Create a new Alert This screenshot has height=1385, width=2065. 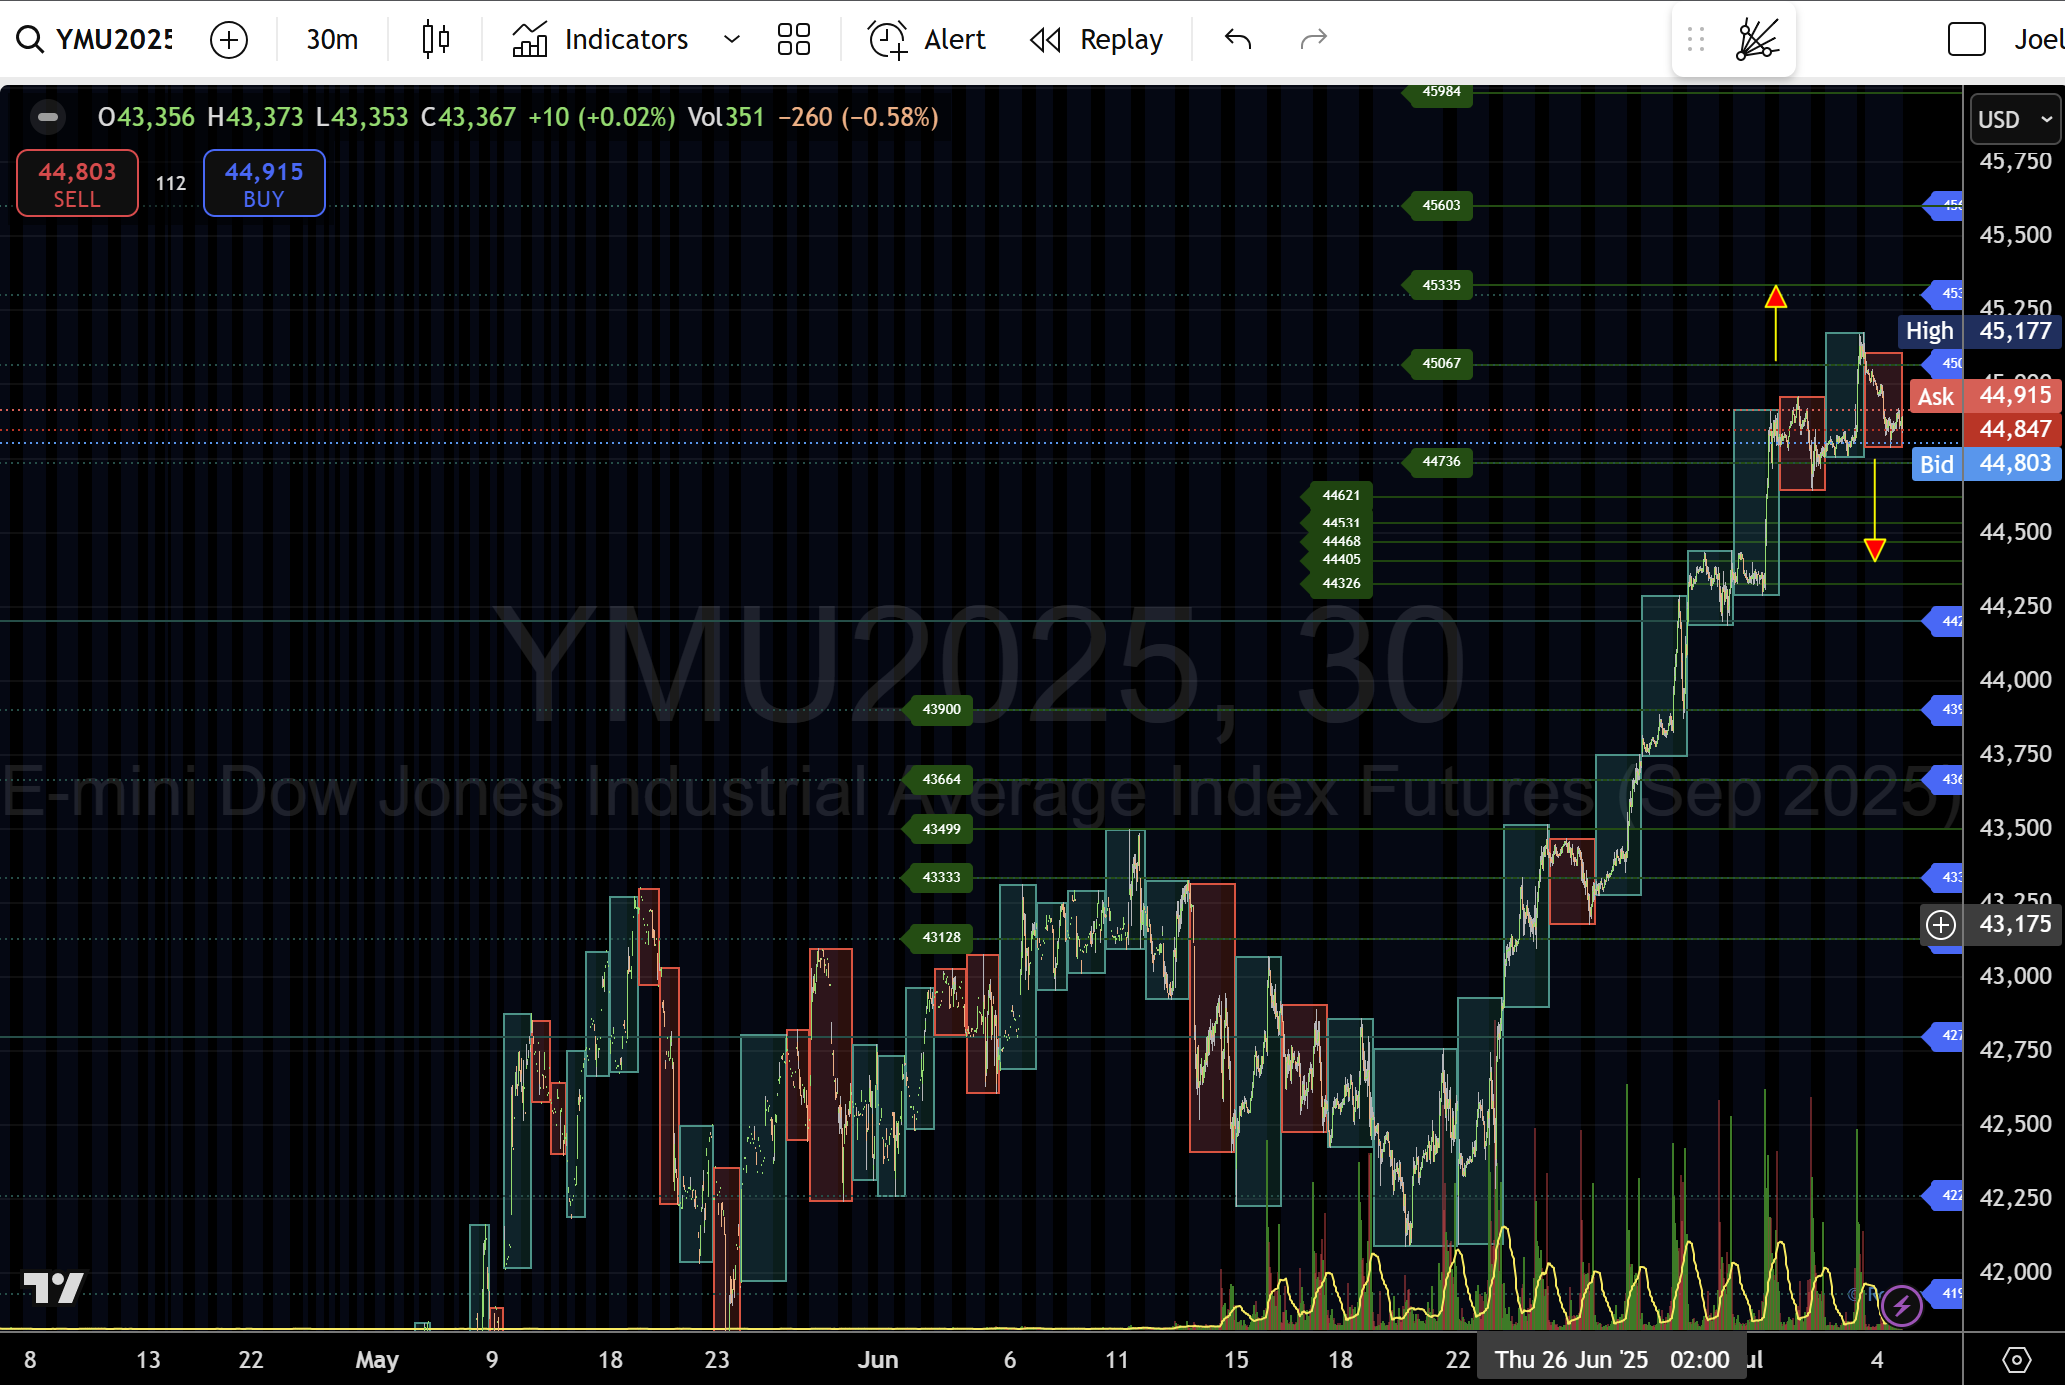926,39
